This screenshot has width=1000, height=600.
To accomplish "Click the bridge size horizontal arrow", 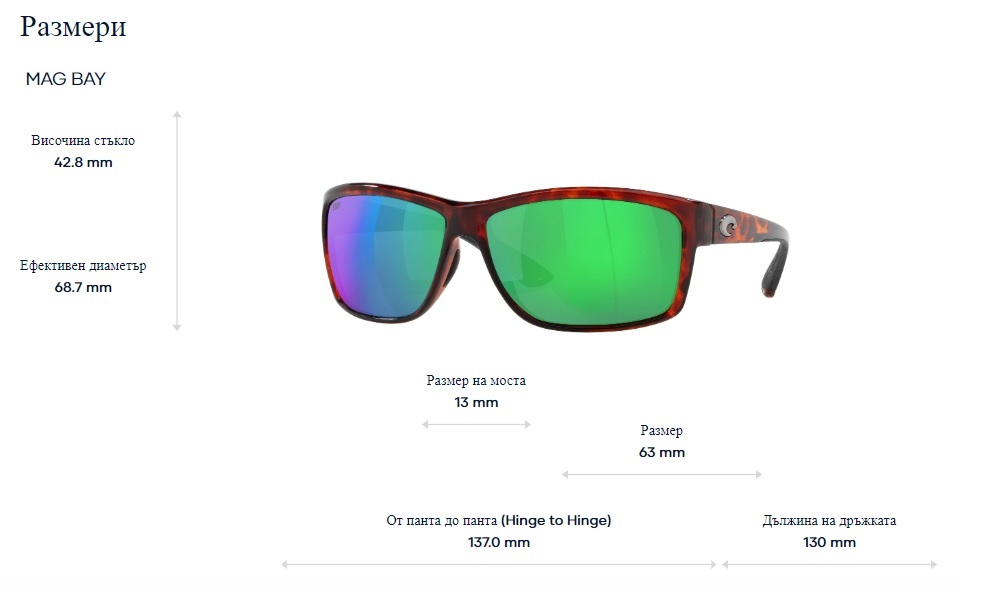I will pyautogui.click(x=476, y=424).
